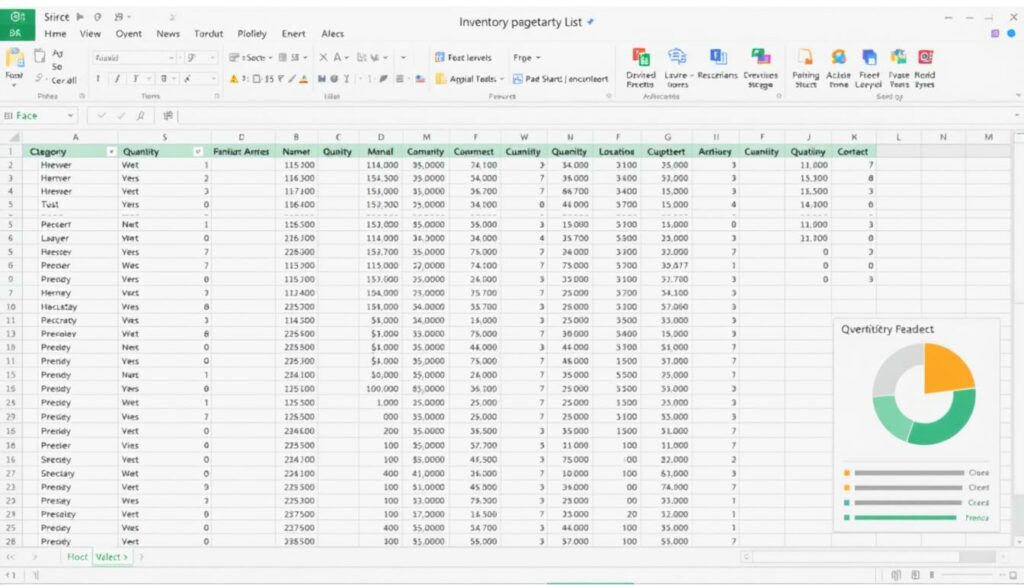
Task: Open the Appial Tedls dropdown arrow
Action: tap(502, 79)
